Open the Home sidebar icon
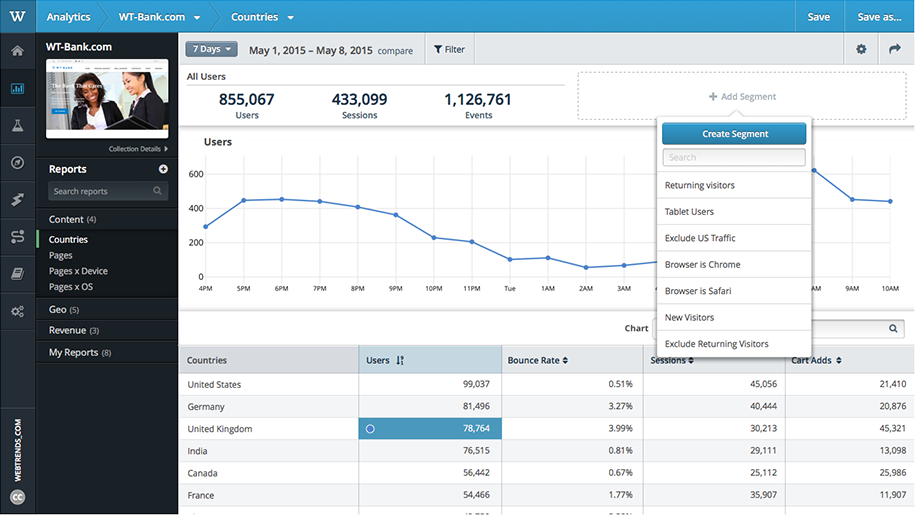Viewport: 915px width, 515px height. tap(18, 51)
